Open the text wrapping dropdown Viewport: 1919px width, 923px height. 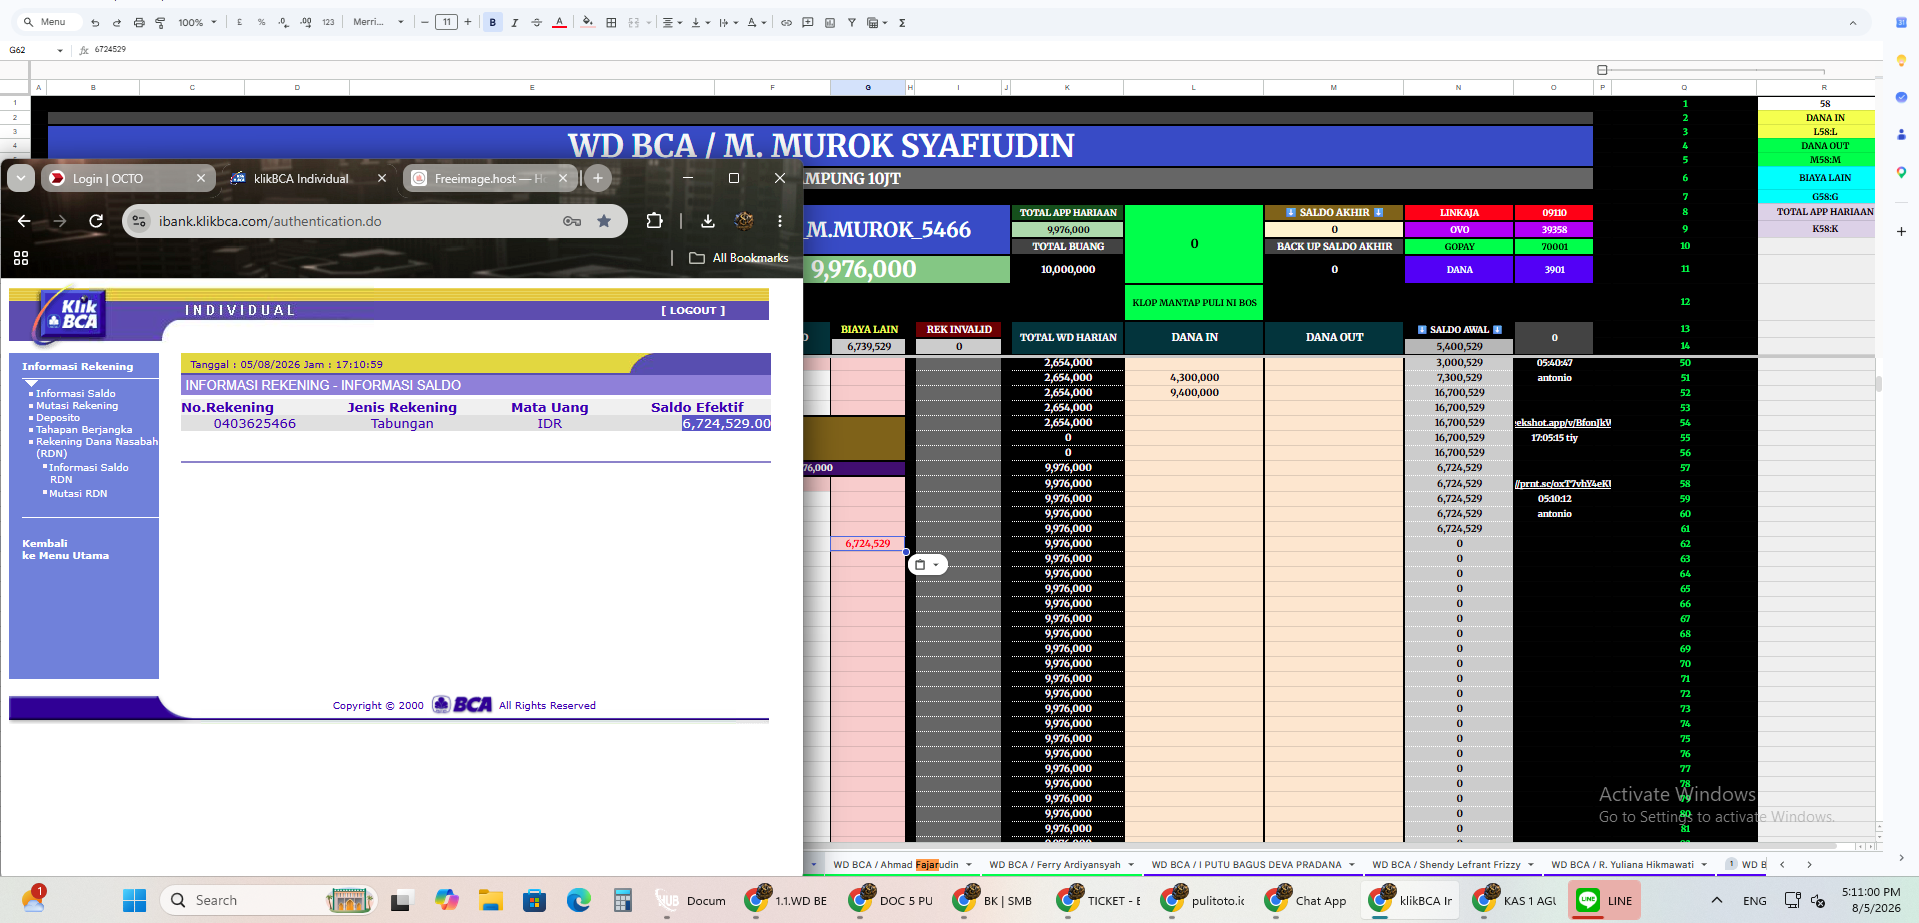click(x=728, y=22)
